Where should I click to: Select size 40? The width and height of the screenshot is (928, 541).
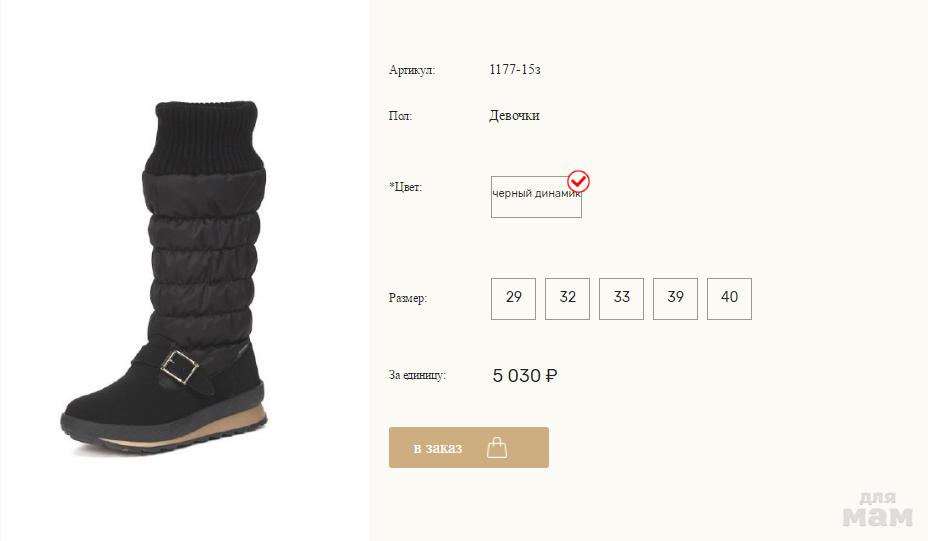point(729,299)
